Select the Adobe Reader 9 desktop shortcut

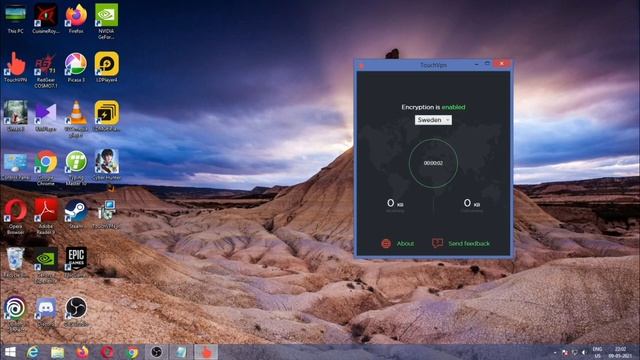click(x=46, y=216)
